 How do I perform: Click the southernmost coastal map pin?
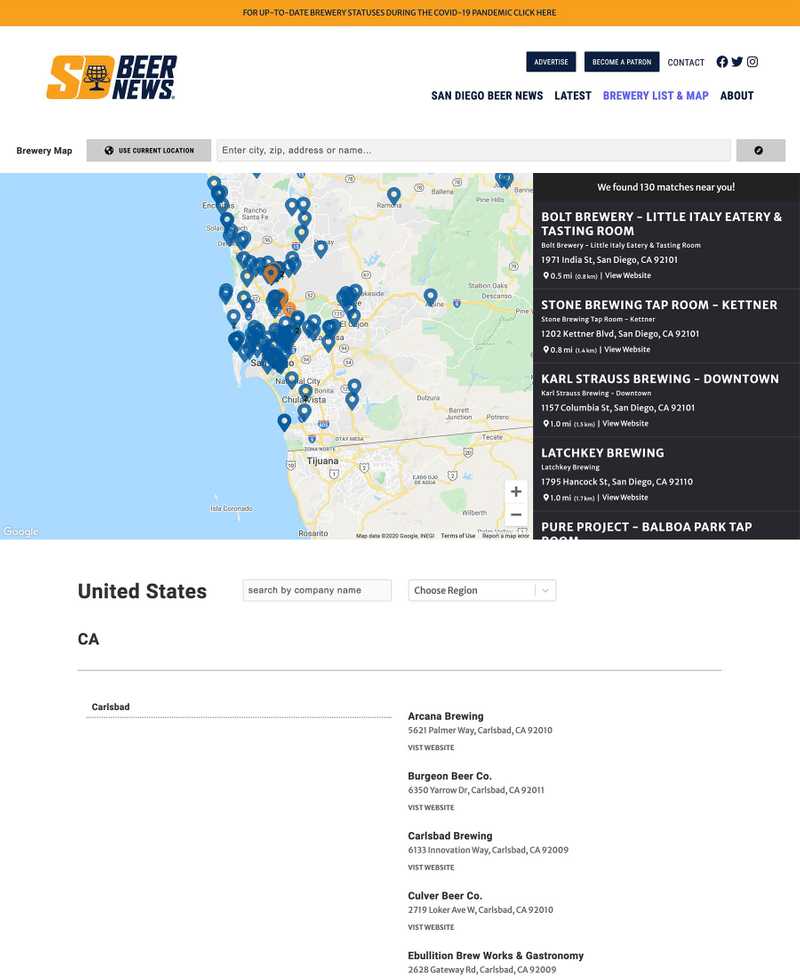[x=284, y=422]
